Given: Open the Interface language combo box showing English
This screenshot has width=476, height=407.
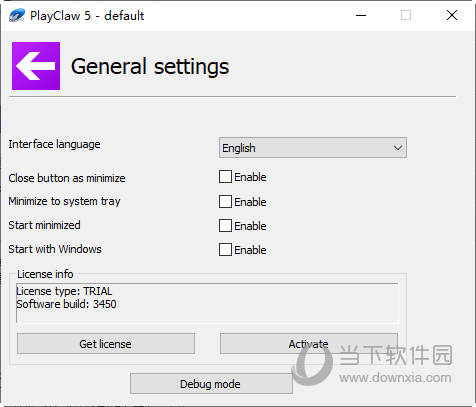Looking at the screenshot, I should click(313, 147).
